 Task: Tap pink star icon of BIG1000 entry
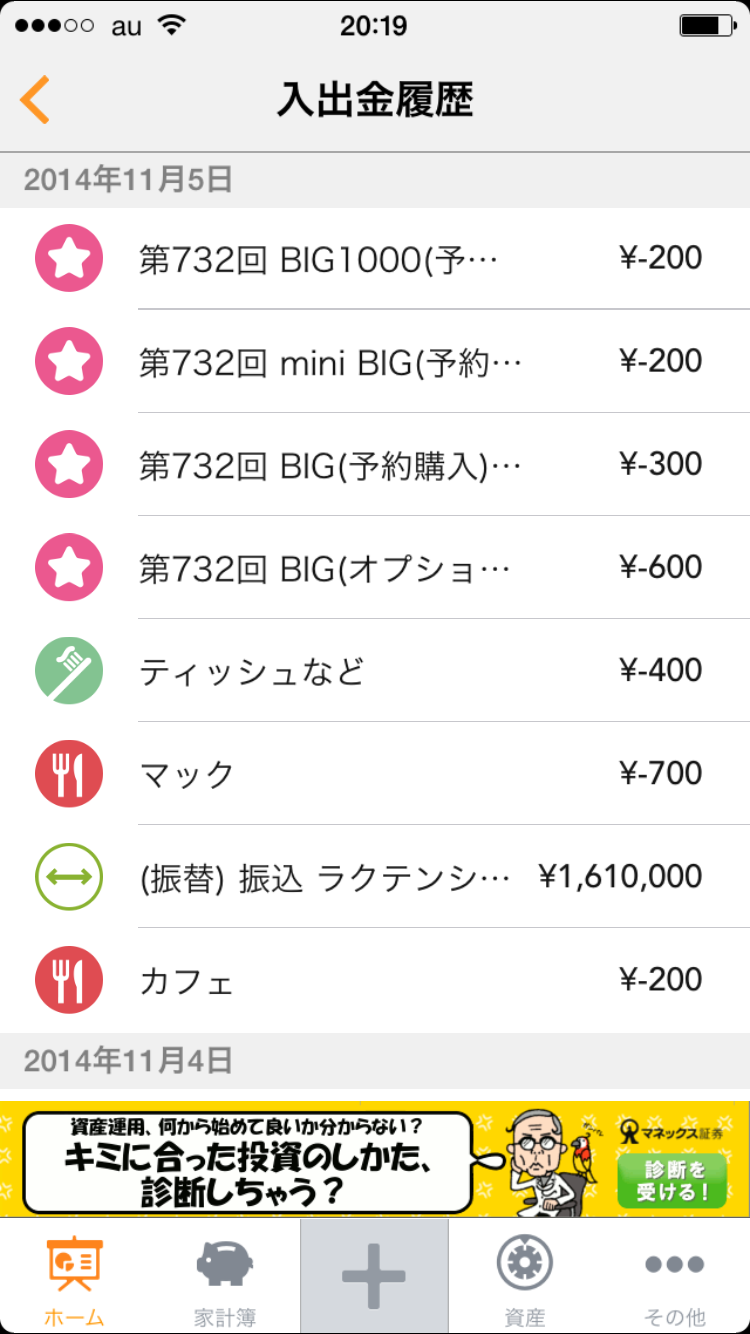click(x=69, y=259)
